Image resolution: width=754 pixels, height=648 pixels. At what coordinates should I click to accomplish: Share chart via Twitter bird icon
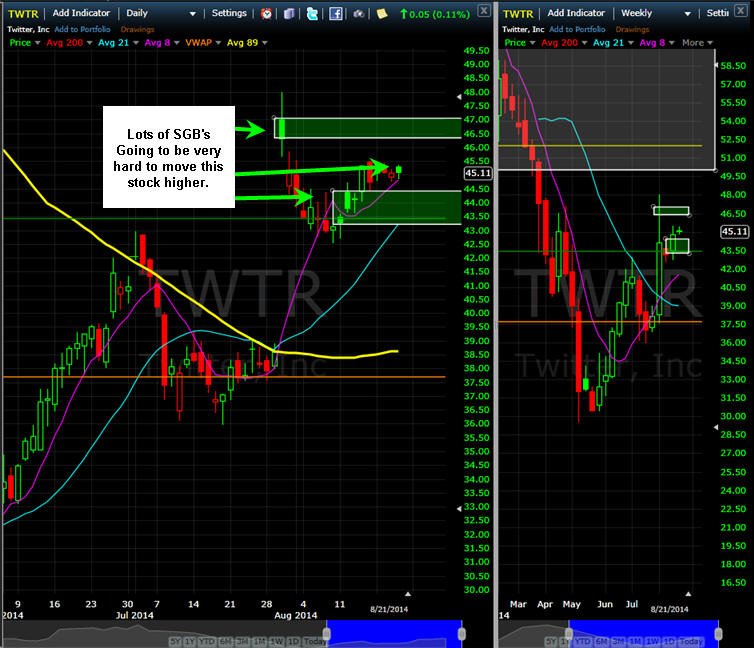[x=312, y=13]
